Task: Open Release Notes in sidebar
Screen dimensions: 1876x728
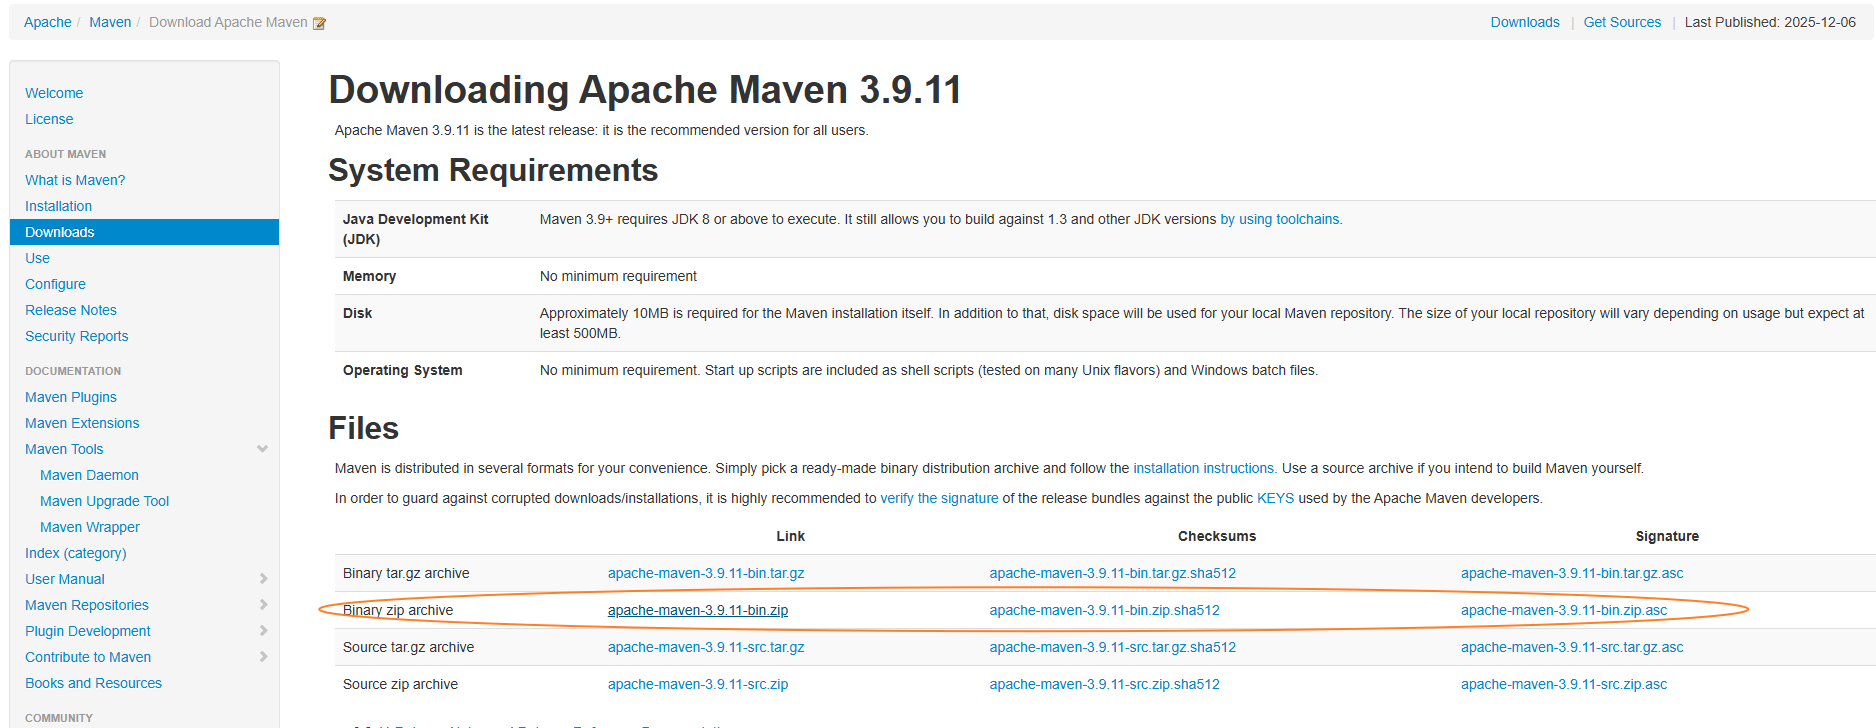Action: click(x=71, y=310)
